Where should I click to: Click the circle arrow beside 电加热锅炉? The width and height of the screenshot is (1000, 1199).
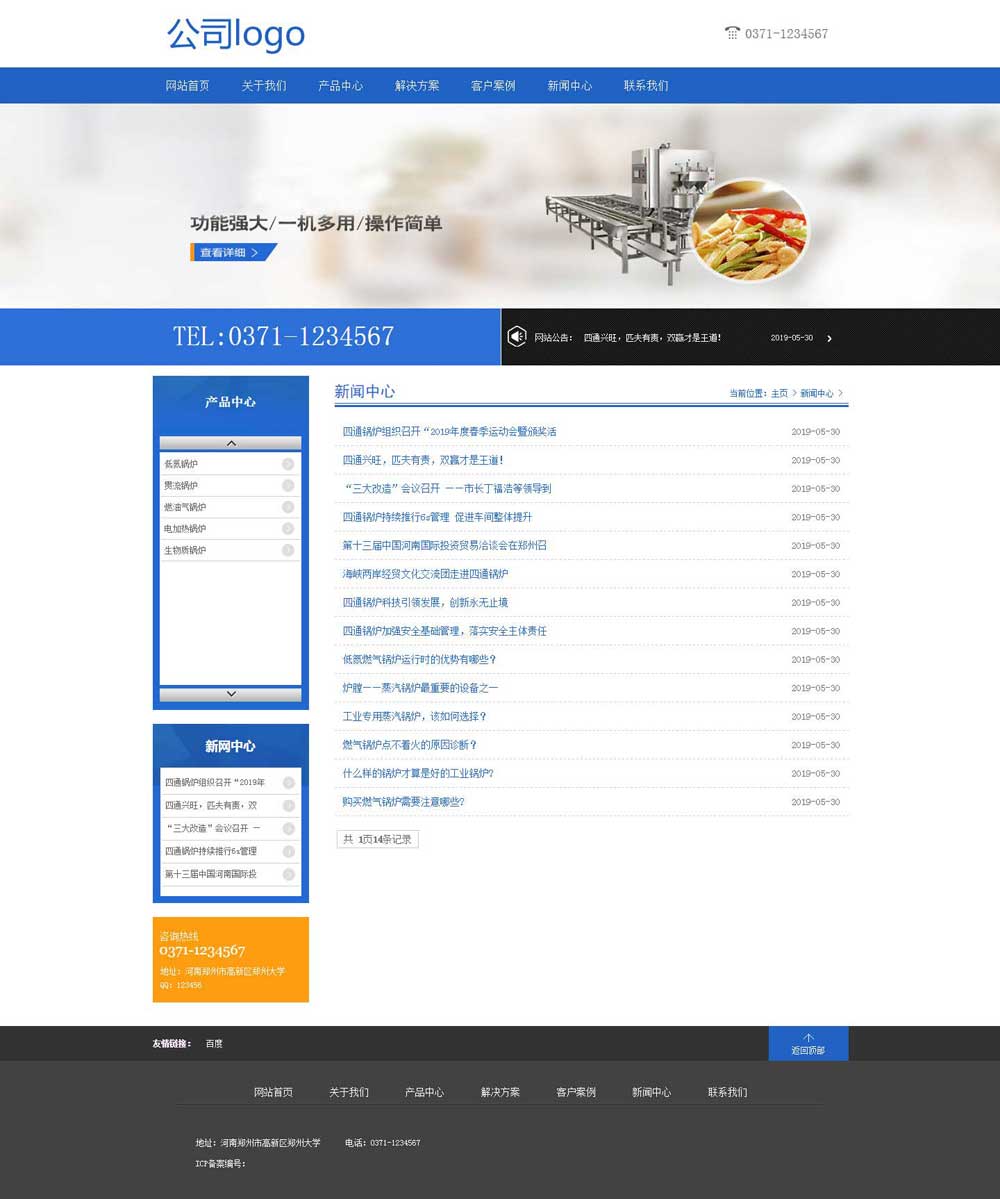pos(288,529)
